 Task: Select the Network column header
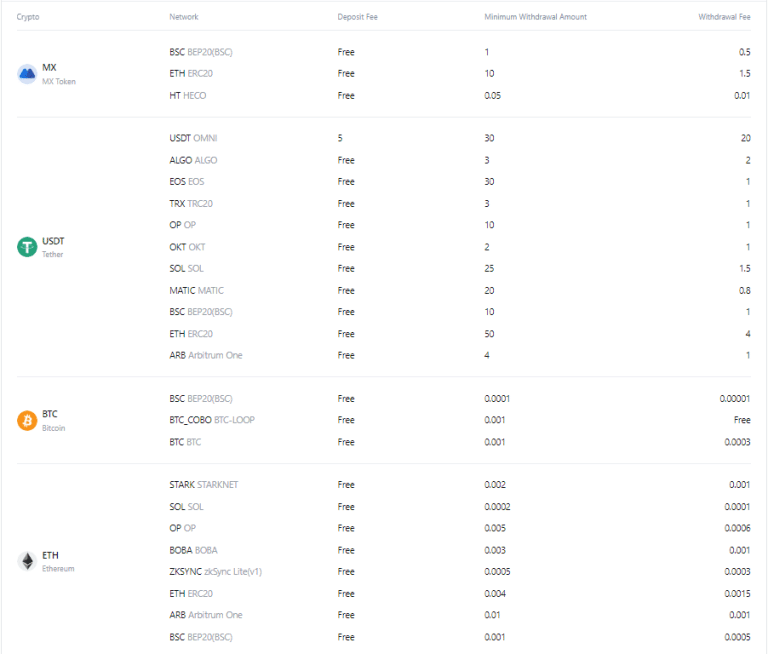coord(184,17)
